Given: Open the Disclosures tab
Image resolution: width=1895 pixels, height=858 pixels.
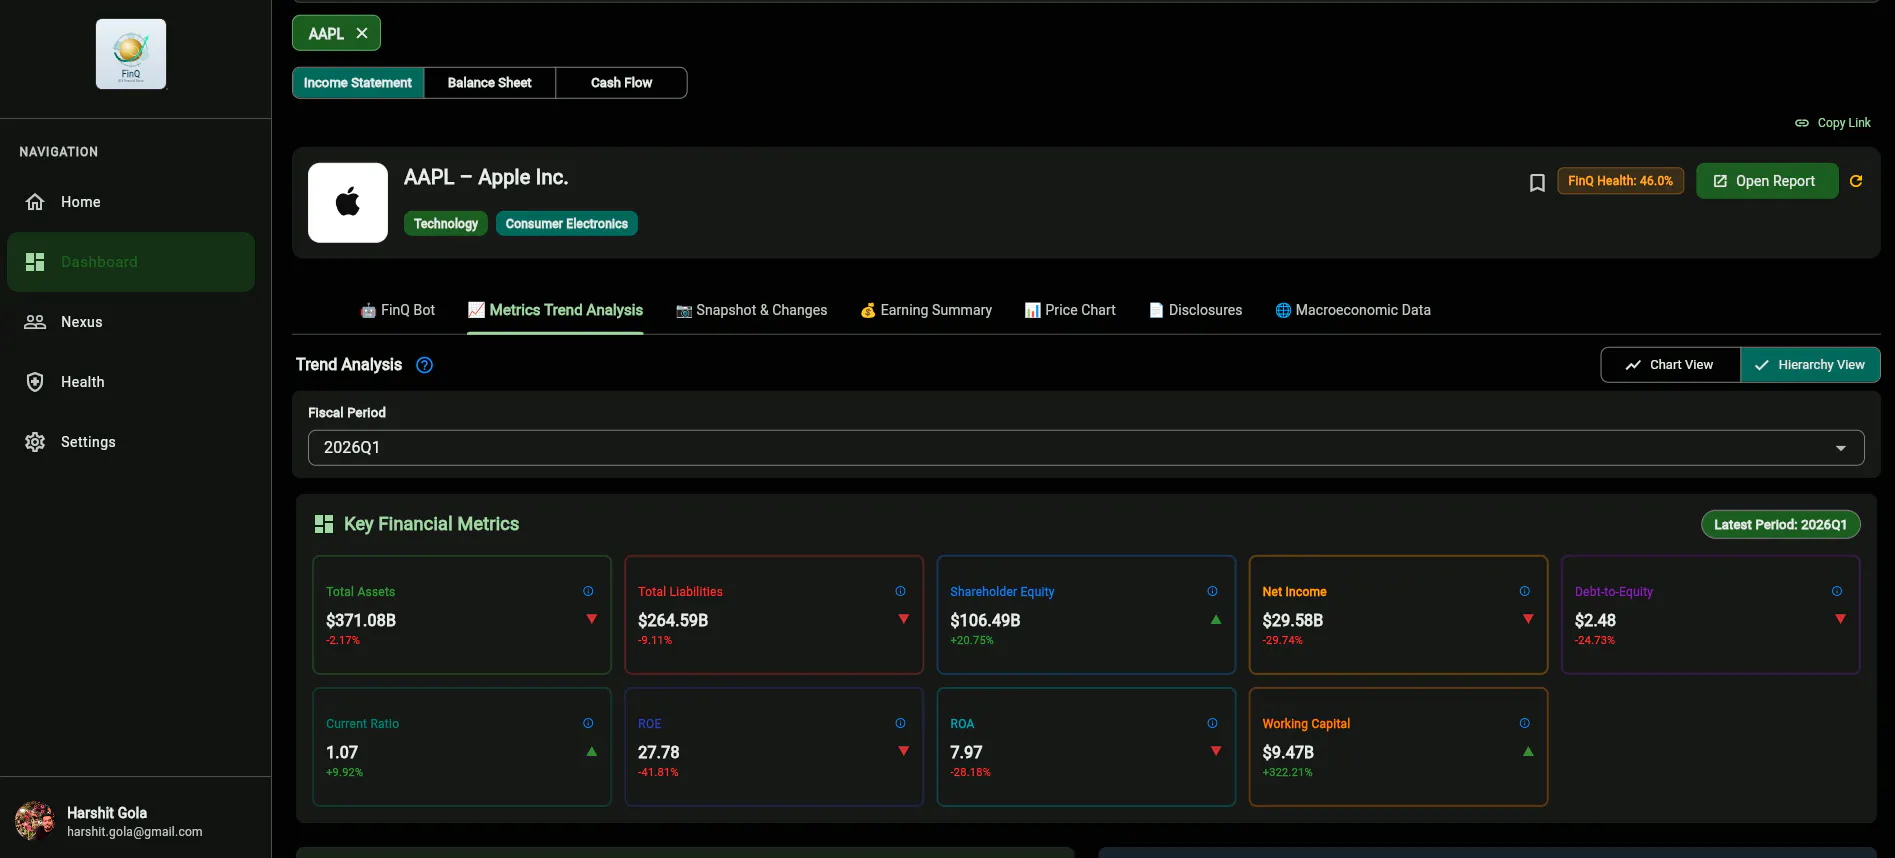Looking at the screenshot, I should pos(1196,310).
